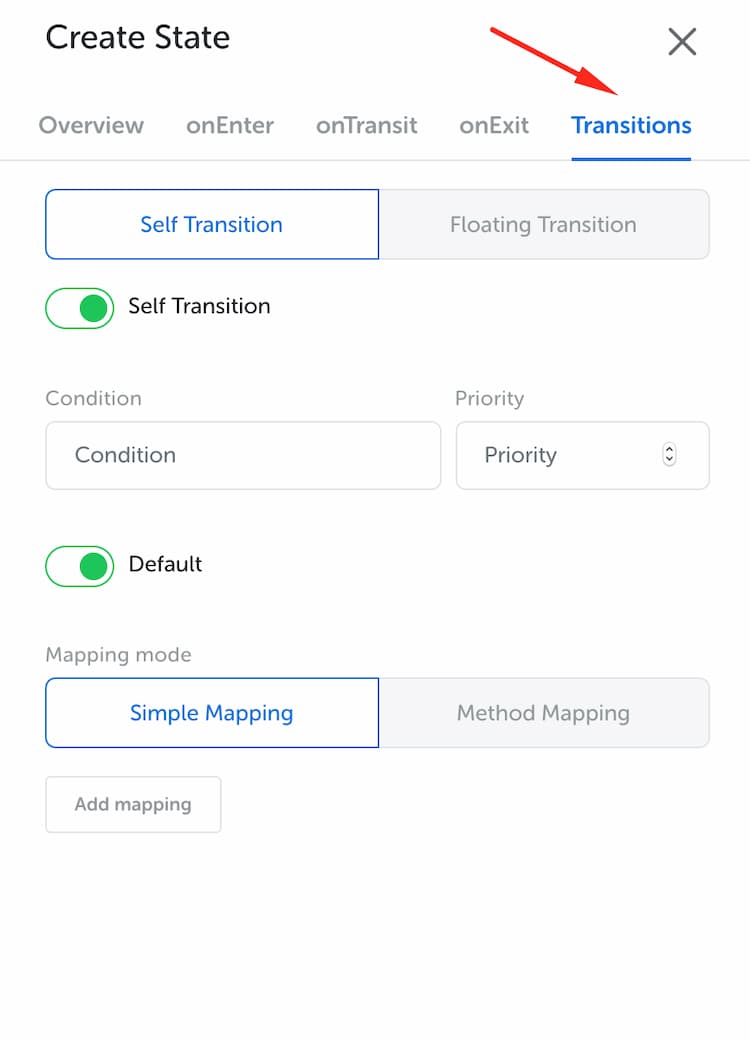Select Simple Mapping mode
Image resolution: width=750 pixels, height=1041 pixels.
click(x=212, y=713)
